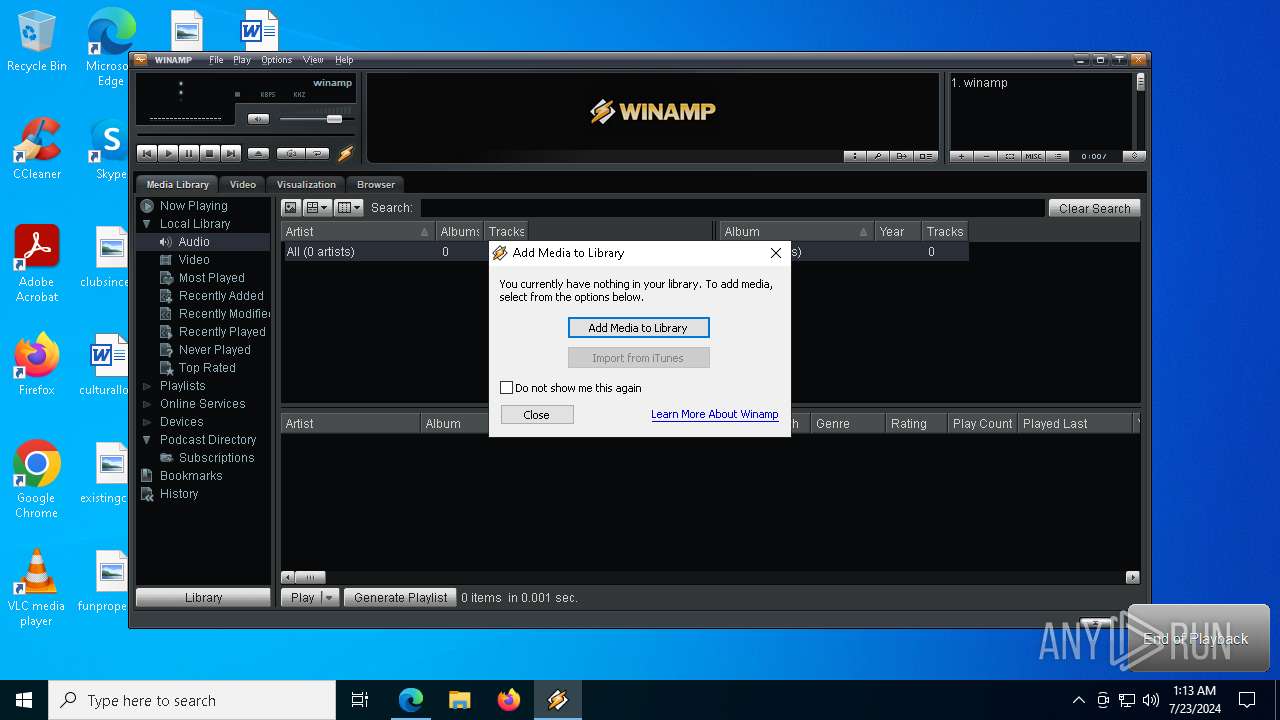Click the Library button at bottom
1280x720 pixels.
tap(203, 597)
